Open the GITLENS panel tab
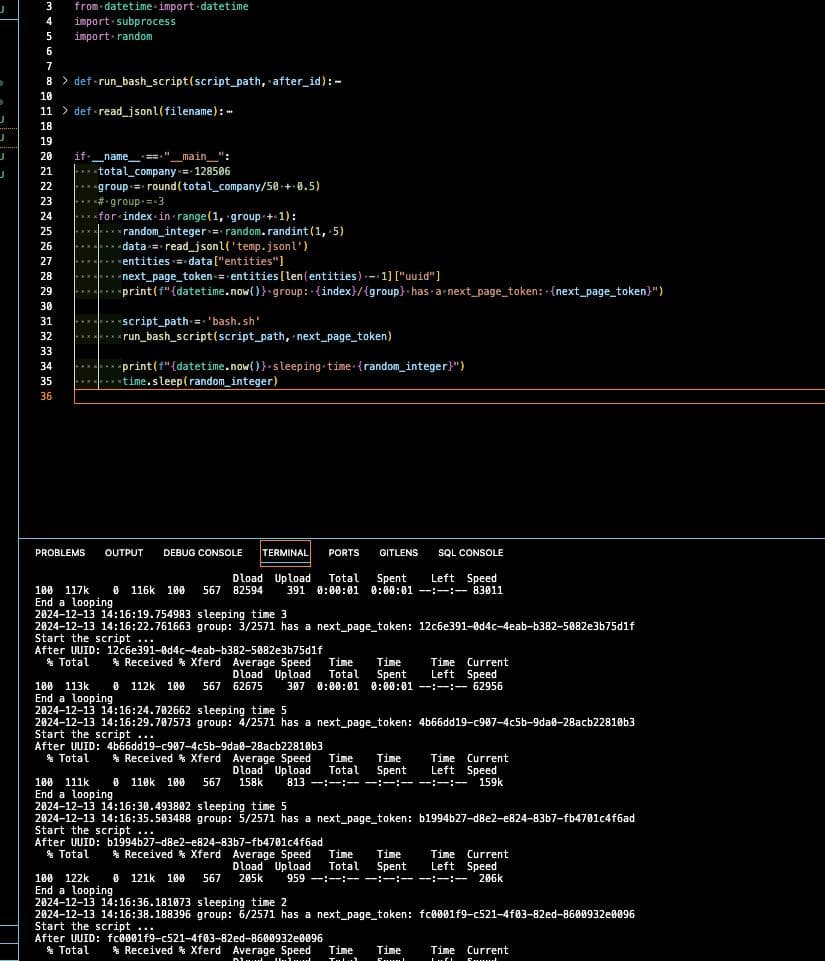The image size is (825, 961). coord(398,553)
